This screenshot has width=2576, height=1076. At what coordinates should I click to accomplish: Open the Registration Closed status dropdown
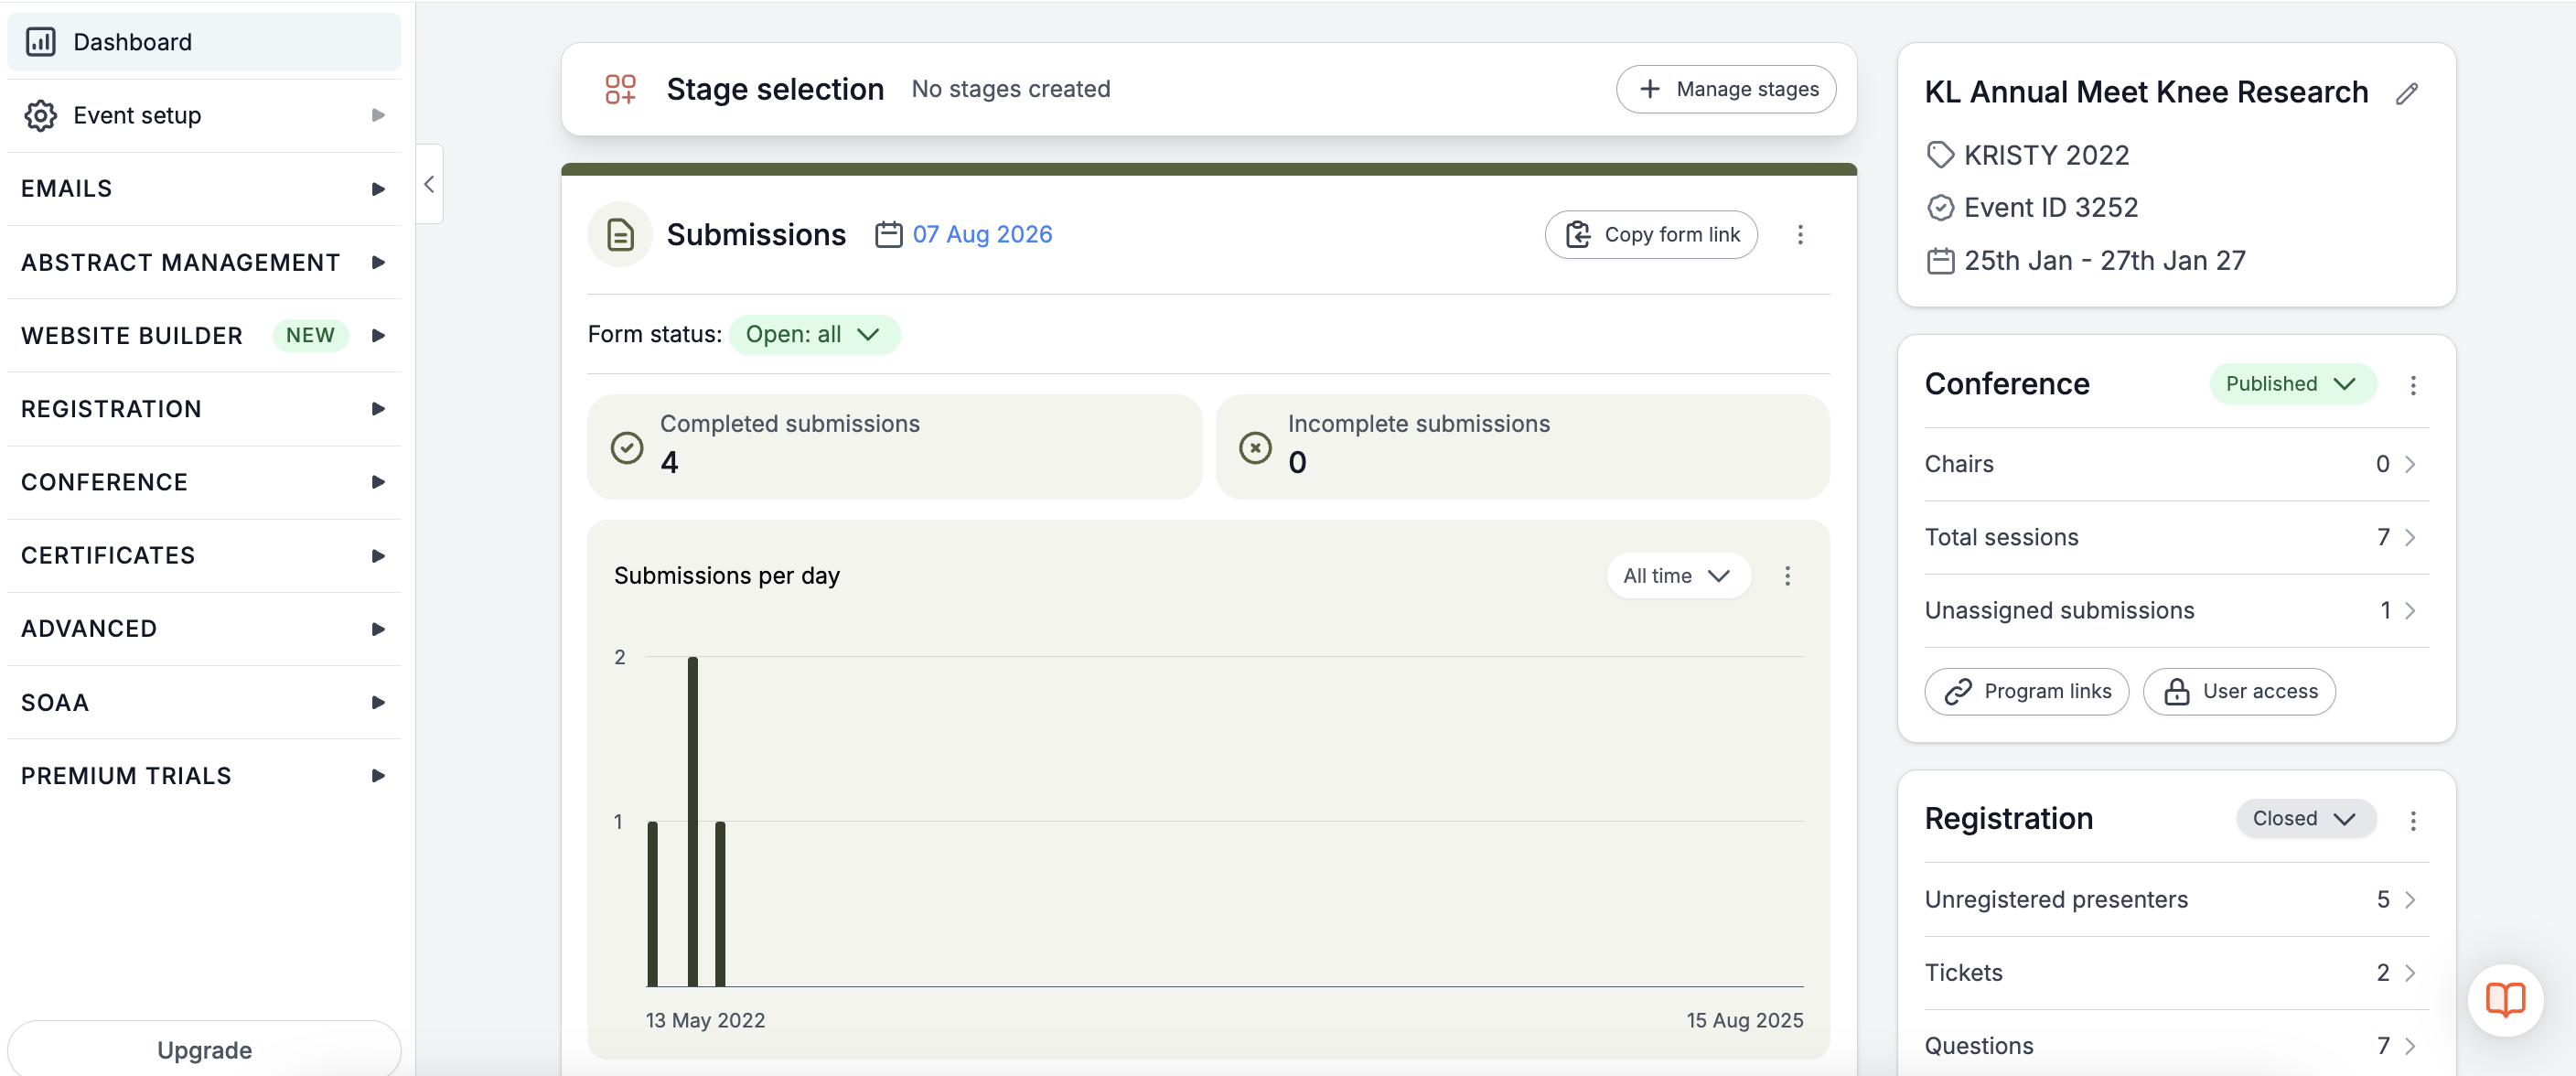click(2306, 818)
